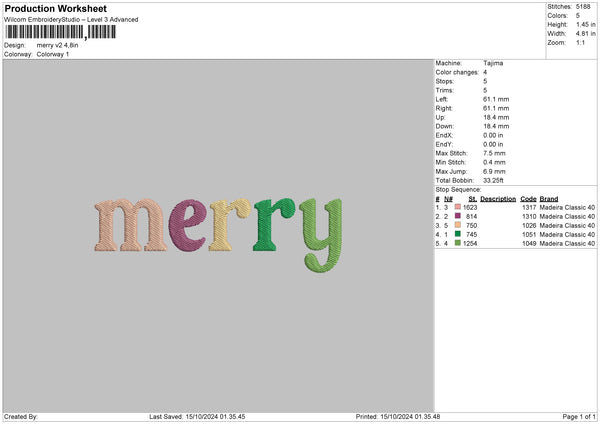600x424 pixels.
Task: Click stitch count '814' in stop row 2
Action: point(472,217)
